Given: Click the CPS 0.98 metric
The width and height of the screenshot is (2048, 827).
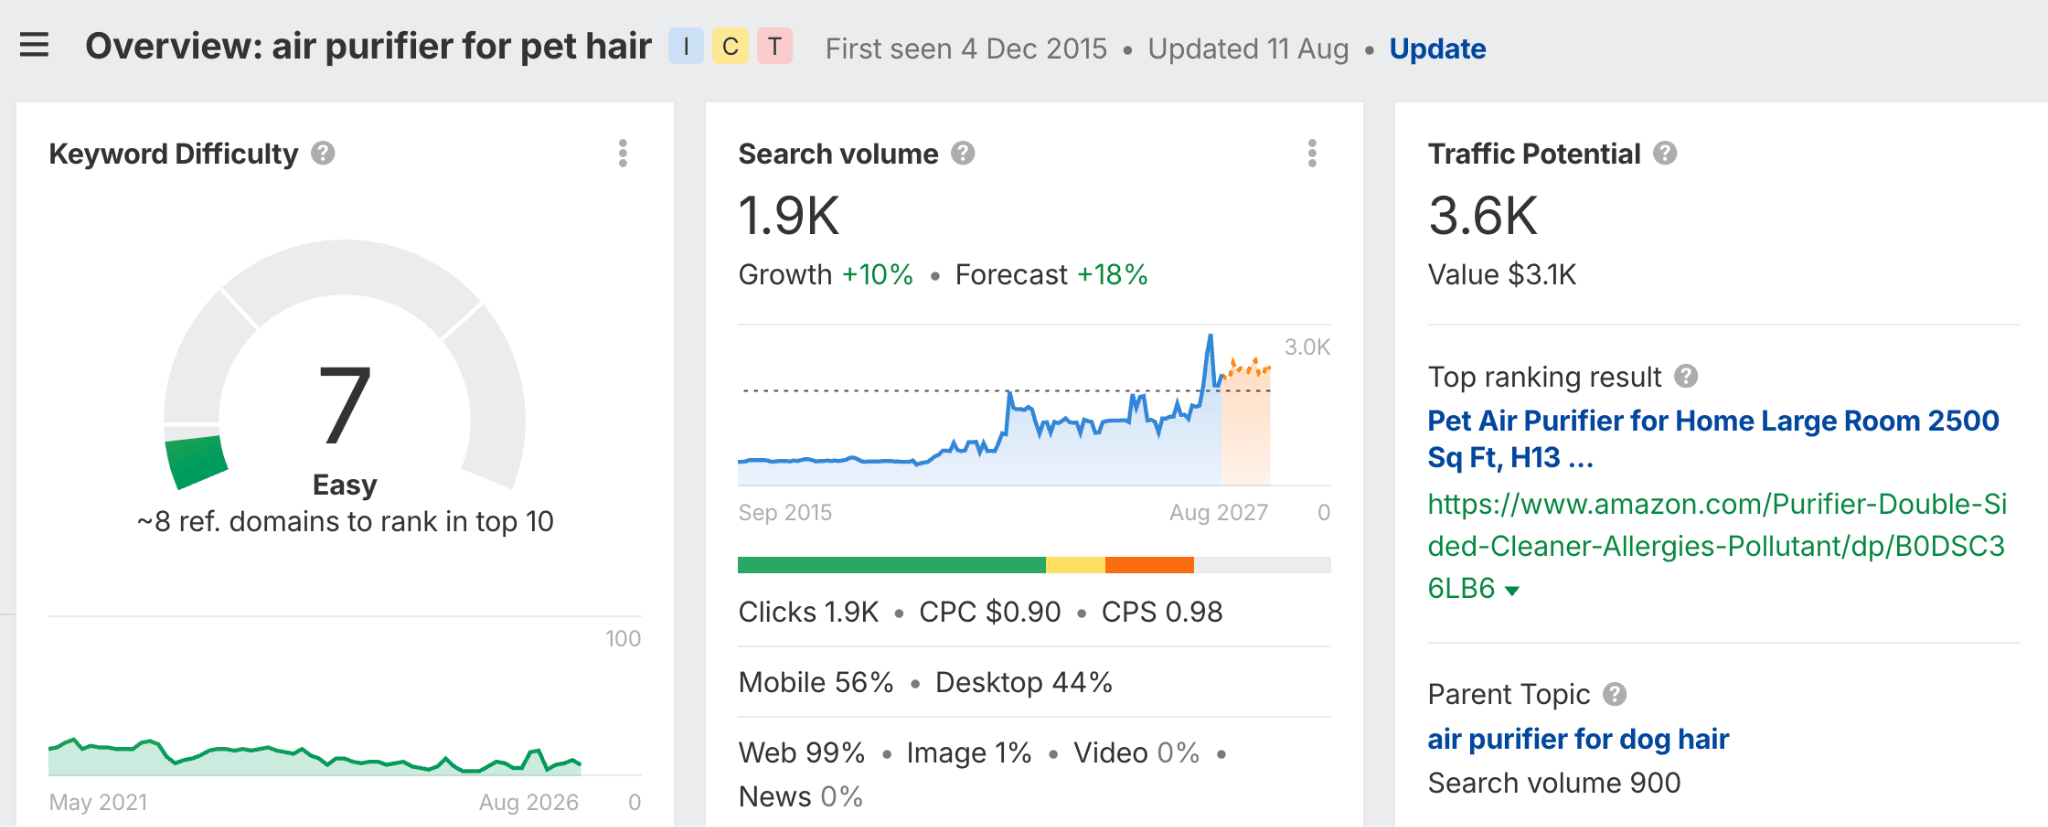Looking at the screenshot, I should click(1162, 612).
